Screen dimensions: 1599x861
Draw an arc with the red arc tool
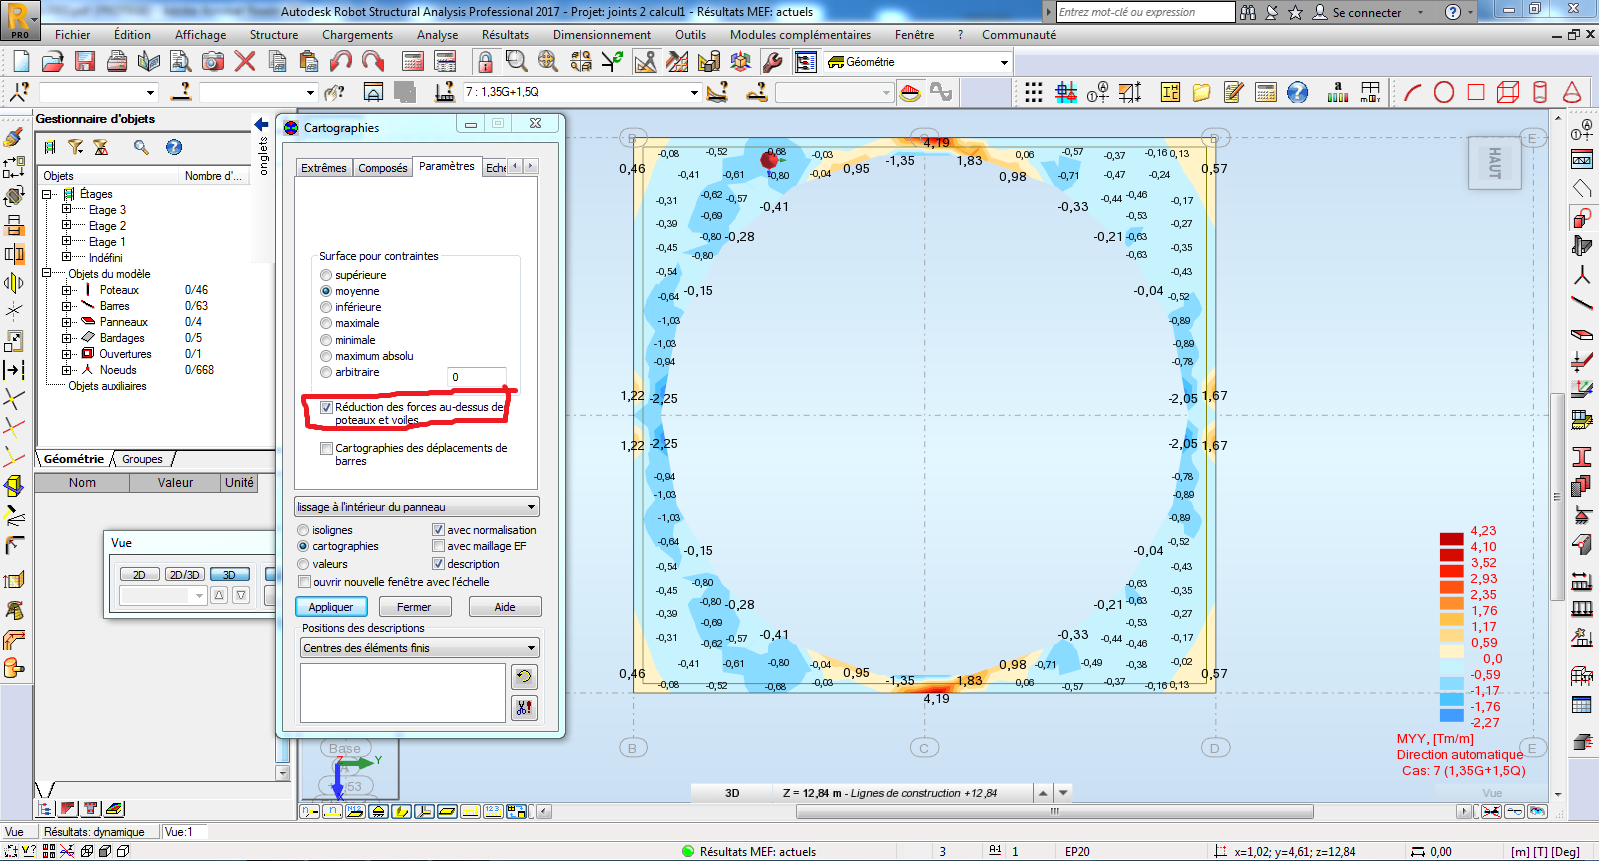pos(1412,93)
